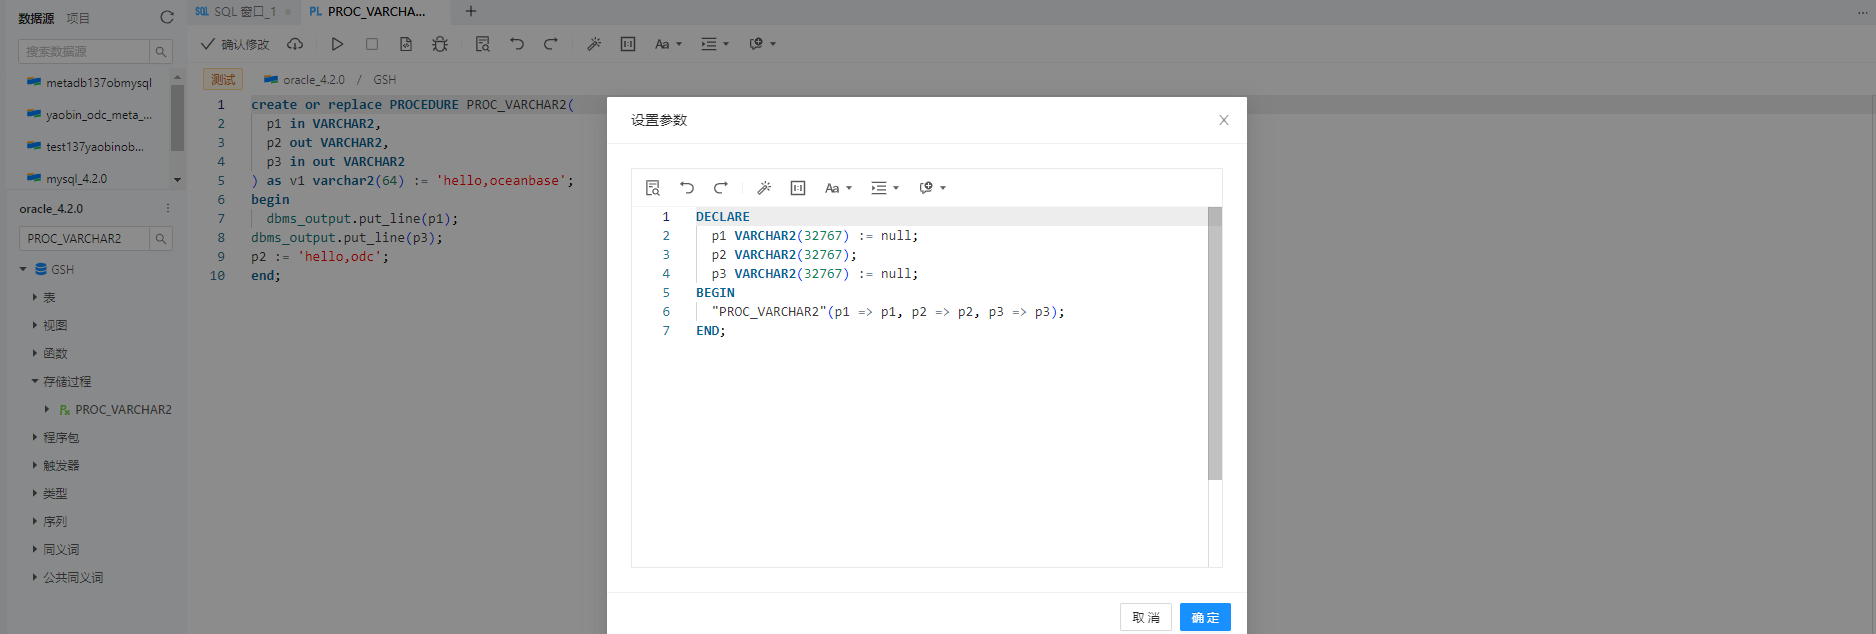Click the 取消 cancel button
The image size is (1876, 634).
coord(1146,617)
